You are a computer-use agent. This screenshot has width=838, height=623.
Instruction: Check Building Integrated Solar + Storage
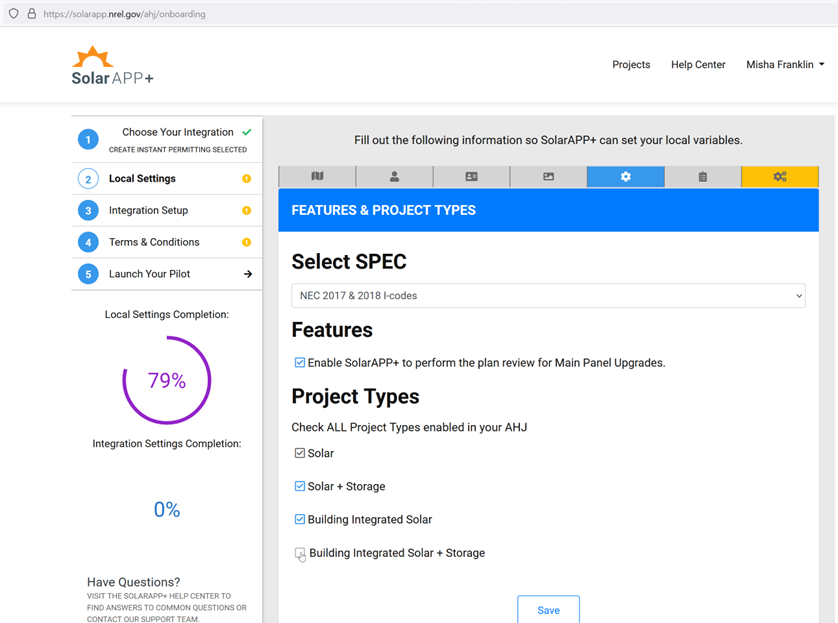(x=300, y=553)
